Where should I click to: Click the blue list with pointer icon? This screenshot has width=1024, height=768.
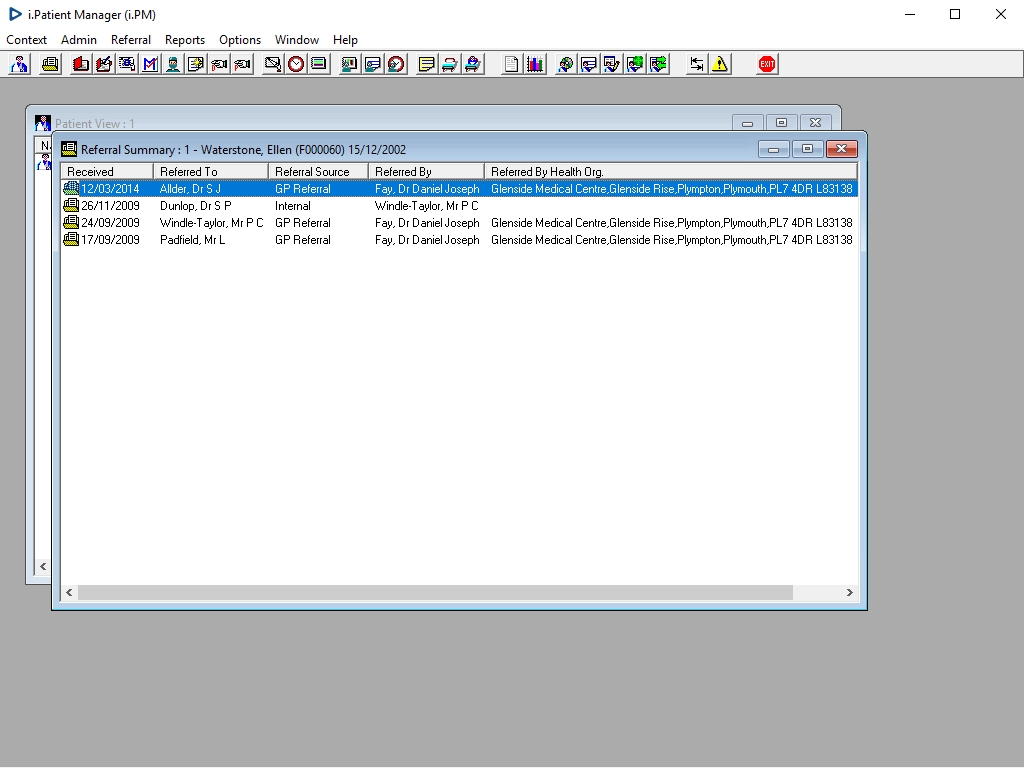(127, 64)
